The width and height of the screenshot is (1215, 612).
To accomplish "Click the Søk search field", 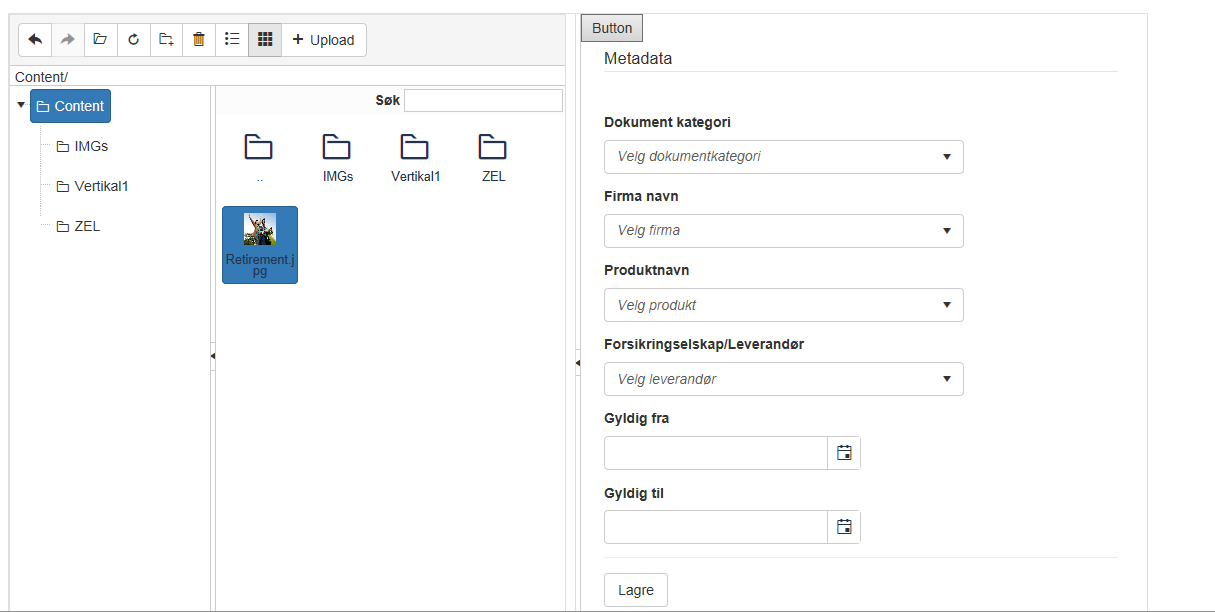I will [483, 100].
